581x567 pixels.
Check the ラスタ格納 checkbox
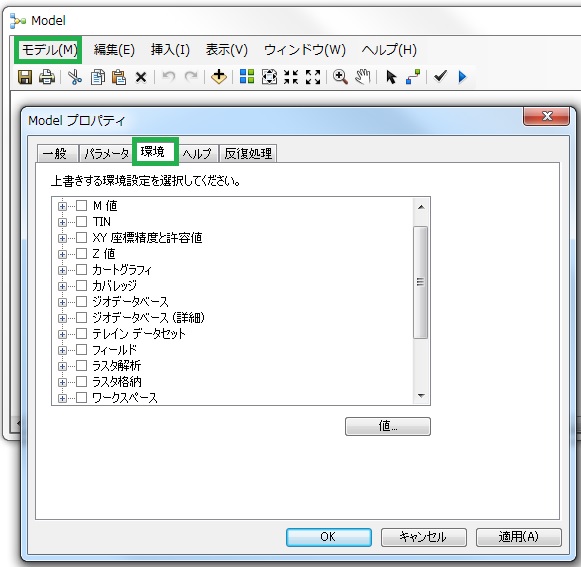point(82,382)
